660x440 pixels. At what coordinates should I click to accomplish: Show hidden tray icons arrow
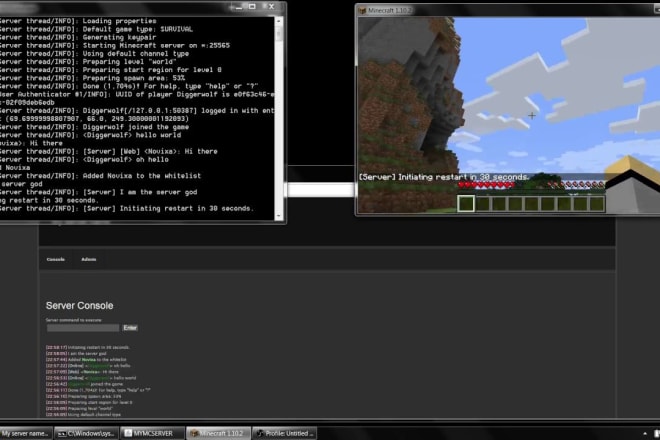[x=645, y=433]
